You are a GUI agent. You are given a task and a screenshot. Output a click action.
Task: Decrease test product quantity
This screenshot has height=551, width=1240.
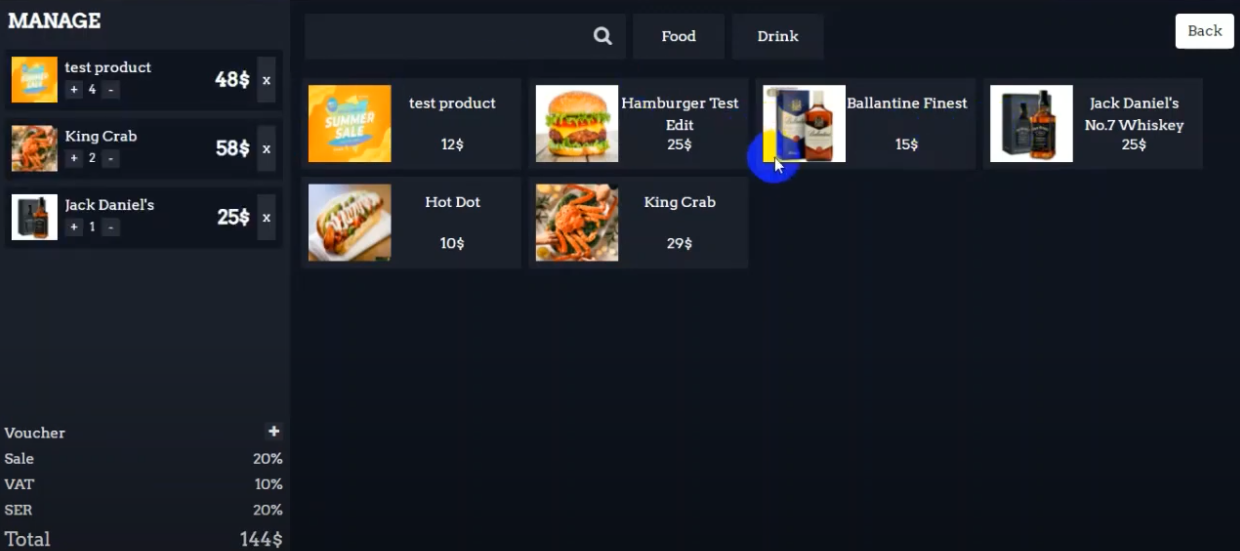click(x=110, y=90)
